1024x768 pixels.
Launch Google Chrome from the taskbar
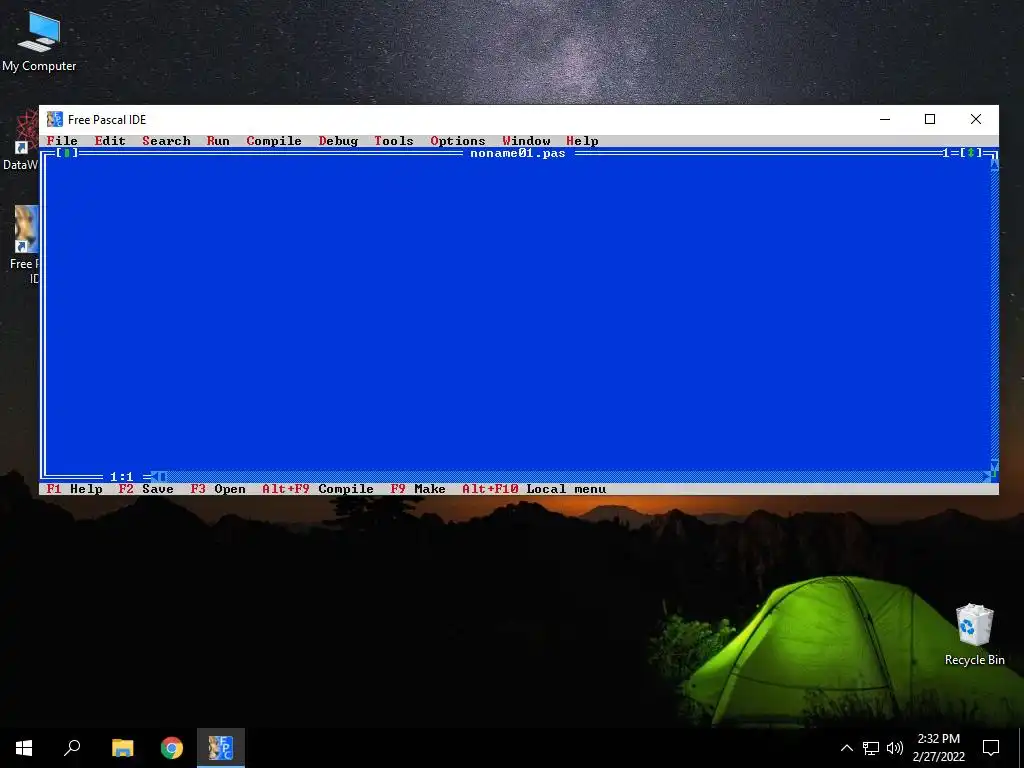(172, 748)
